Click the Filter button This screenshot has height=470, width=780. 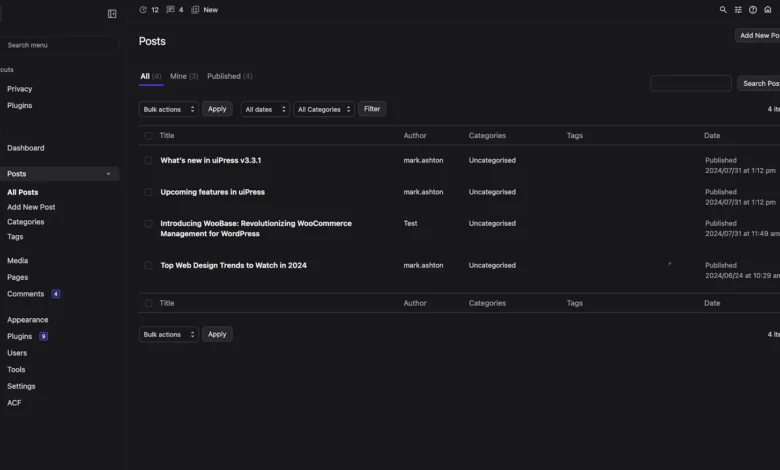(372, 109)
